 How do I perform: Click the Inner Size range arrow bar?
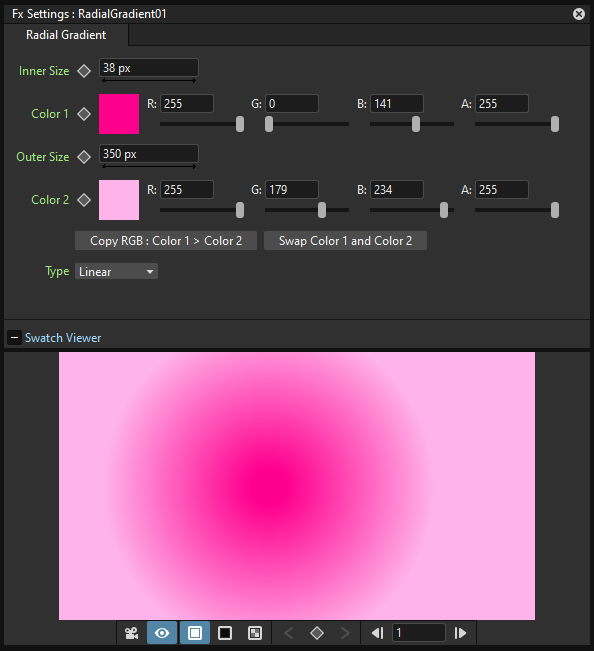point(149,81)
